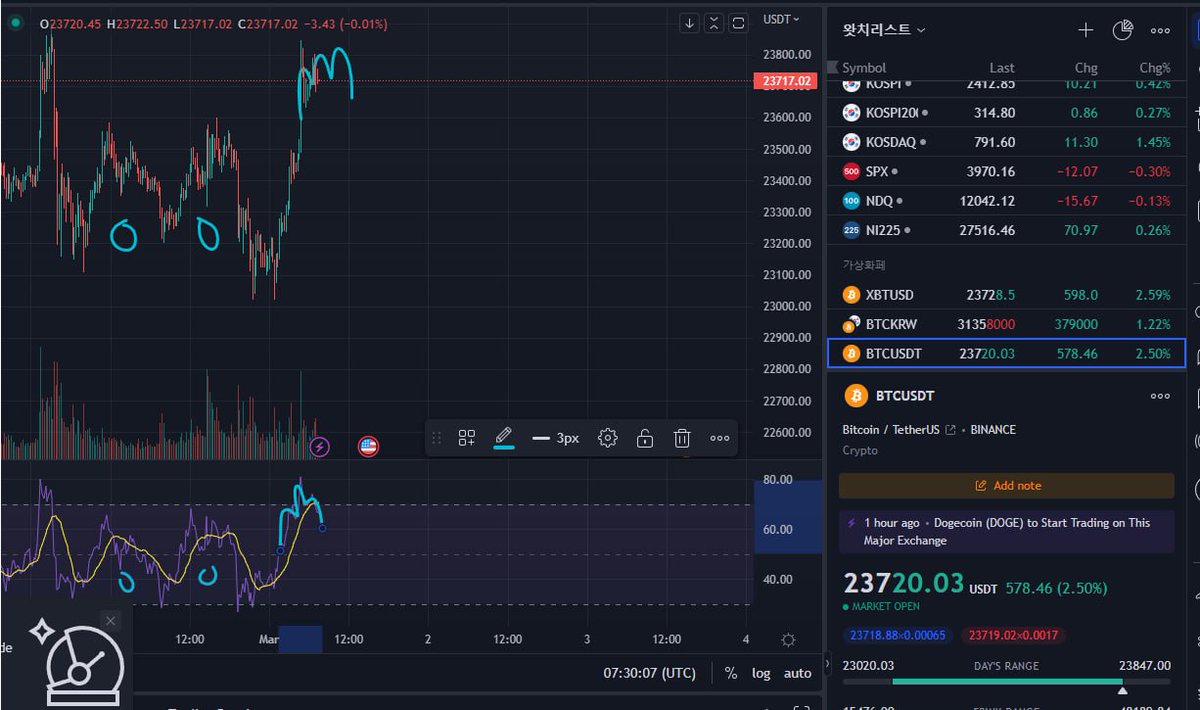Click the 23020.03 day's low value
The width and height of the screenshot is (1200, 710).
(868, 665)
